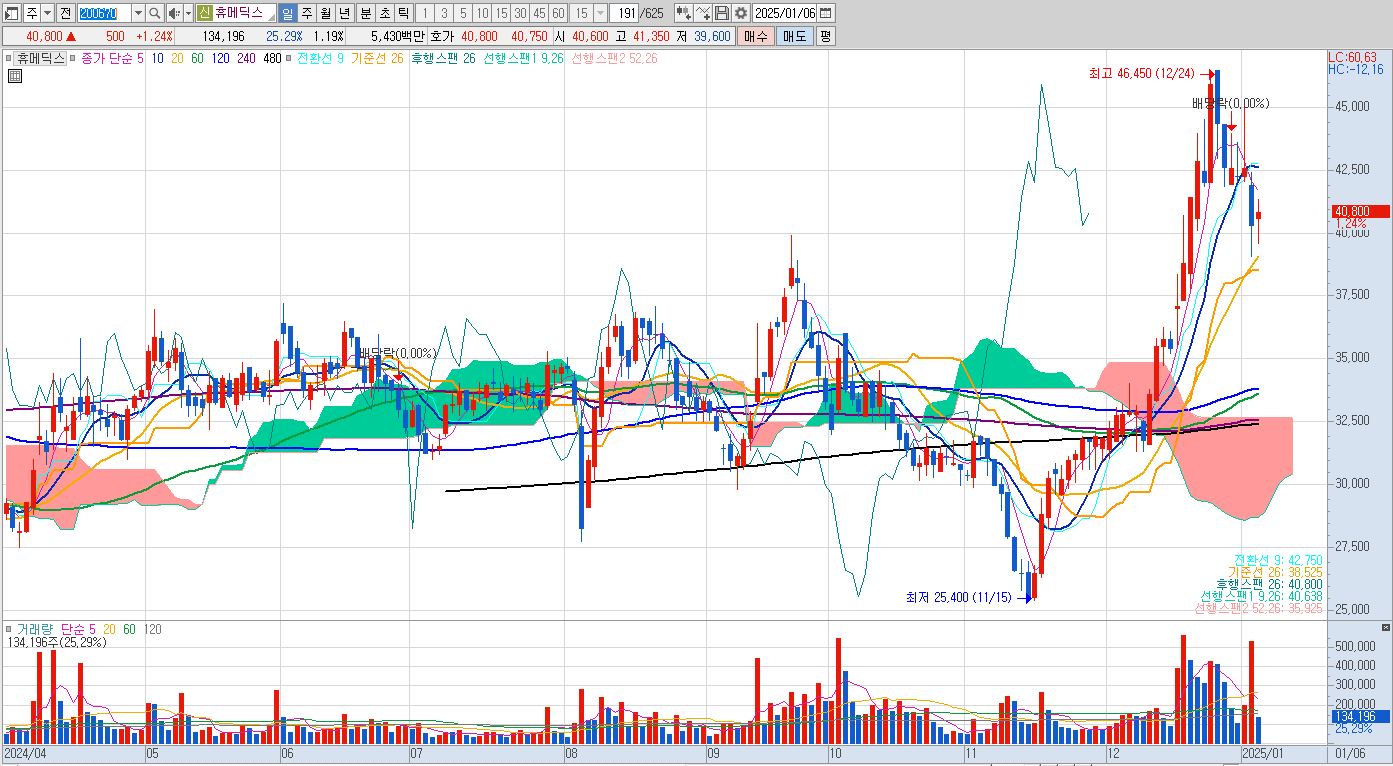Screen dimensions: 1393x766
Task: Save the chart using the floppy disk icon
Action: pos(721,13)
